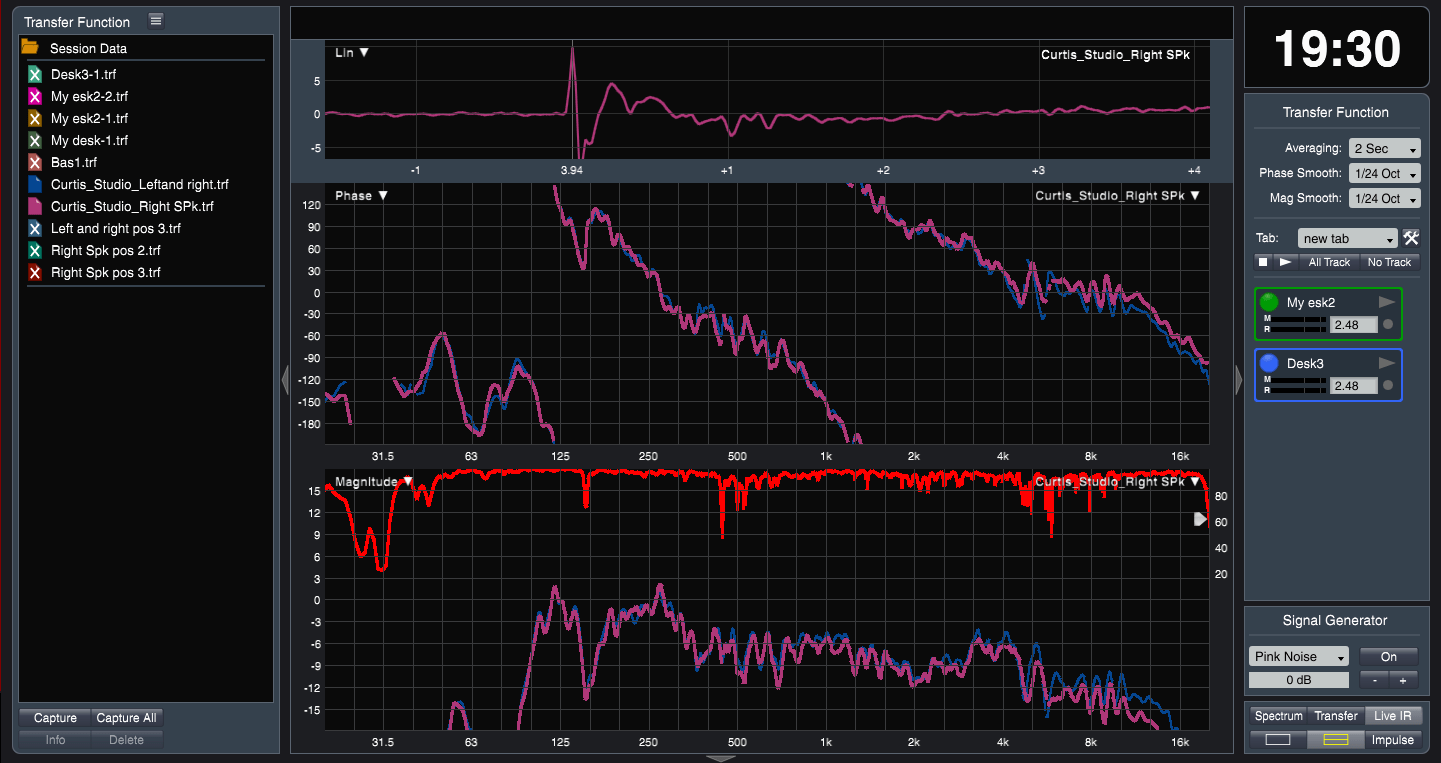
Task: Toggle the blue Desk3 measurement indicator
Action: [1270, 363]
